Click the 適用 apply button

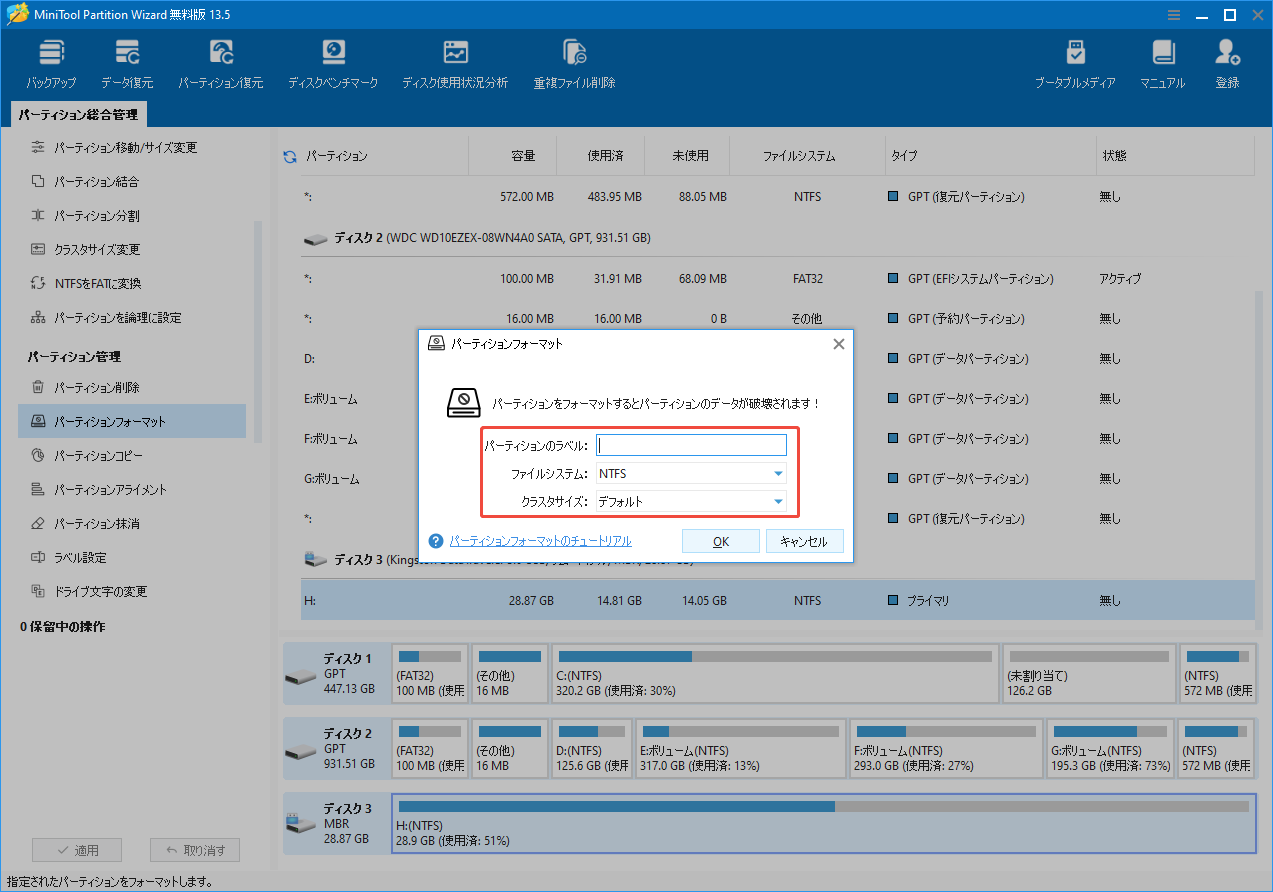click(x=77, y=849)
